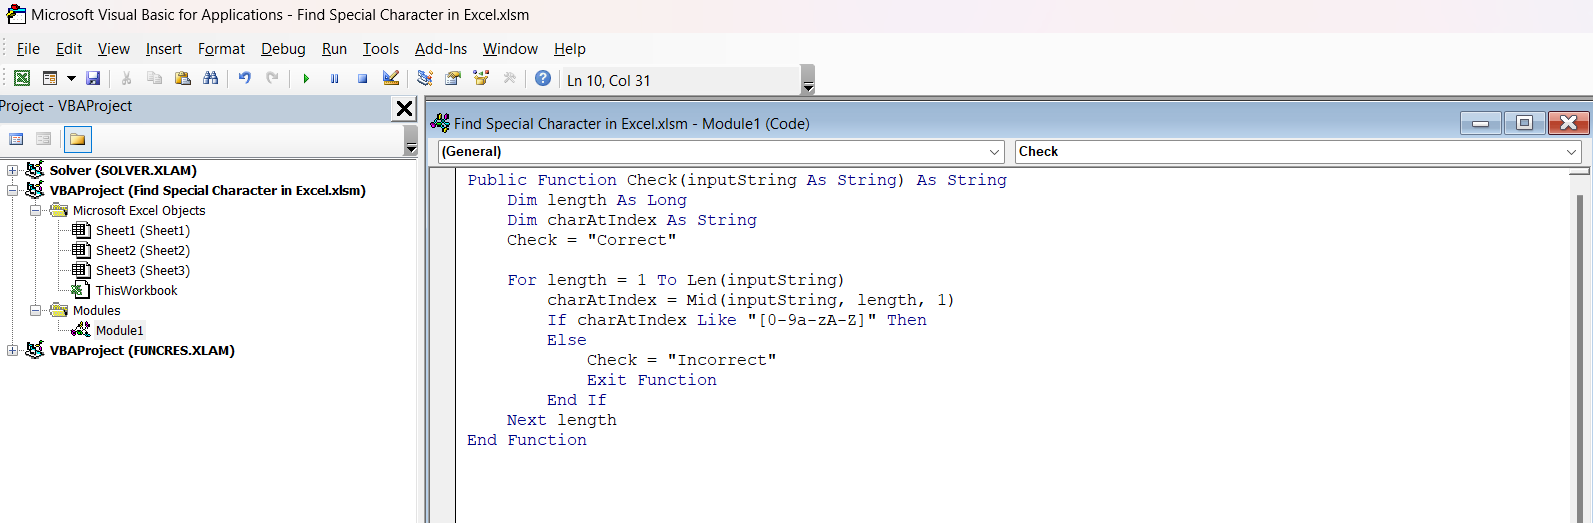Open the Debug menu

click(x=283, y=49)
